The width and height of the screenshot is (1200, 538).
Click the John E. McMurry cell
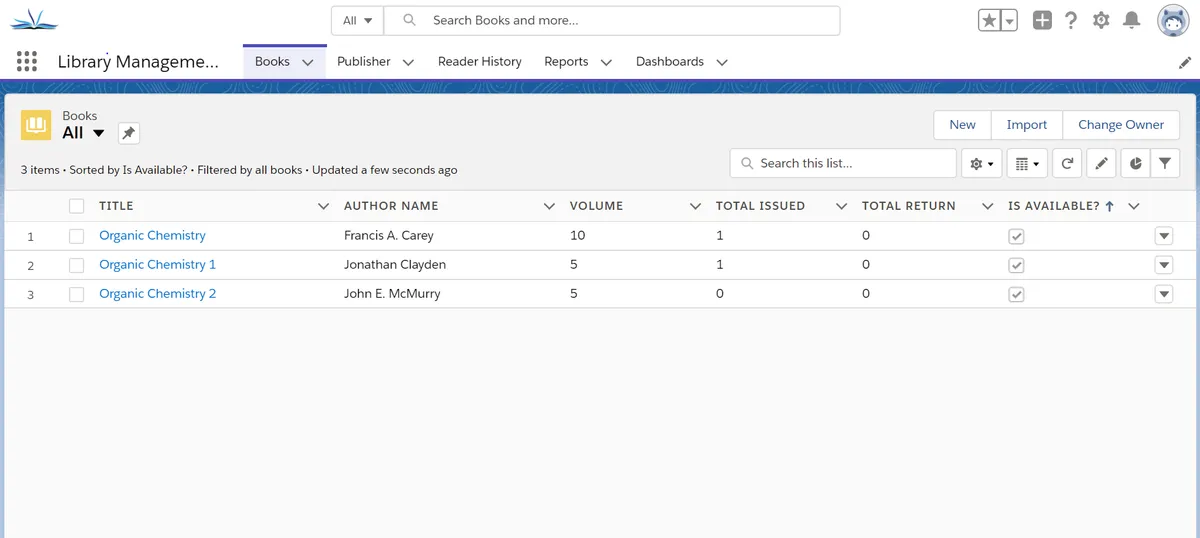click(392, 294)
